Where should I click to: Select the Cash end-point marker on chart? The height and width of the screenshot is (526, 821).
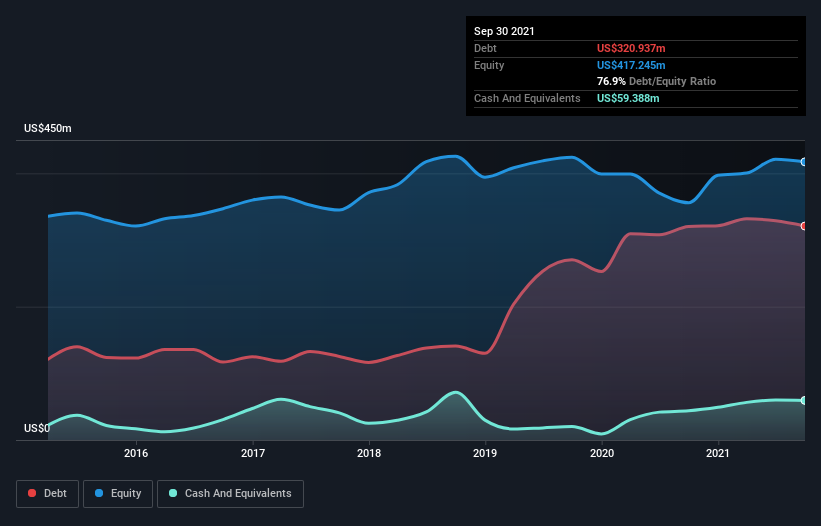coord(803,400)
